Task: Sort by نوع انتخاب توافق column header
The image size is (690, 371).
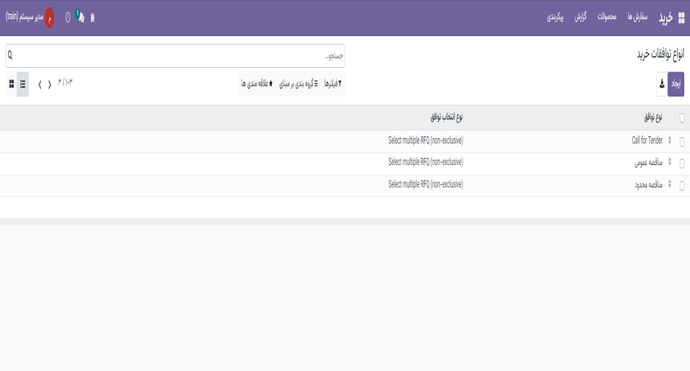Action: point(446,117)
